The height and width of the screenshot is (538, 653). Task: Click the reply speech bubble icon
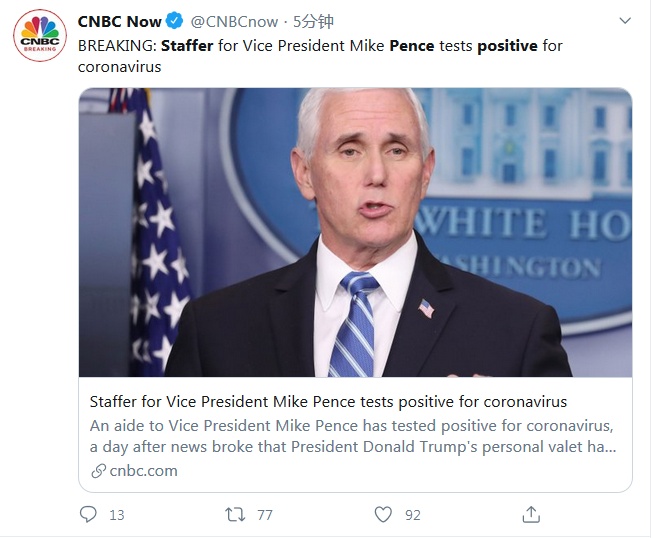click(x=89, y=514)
